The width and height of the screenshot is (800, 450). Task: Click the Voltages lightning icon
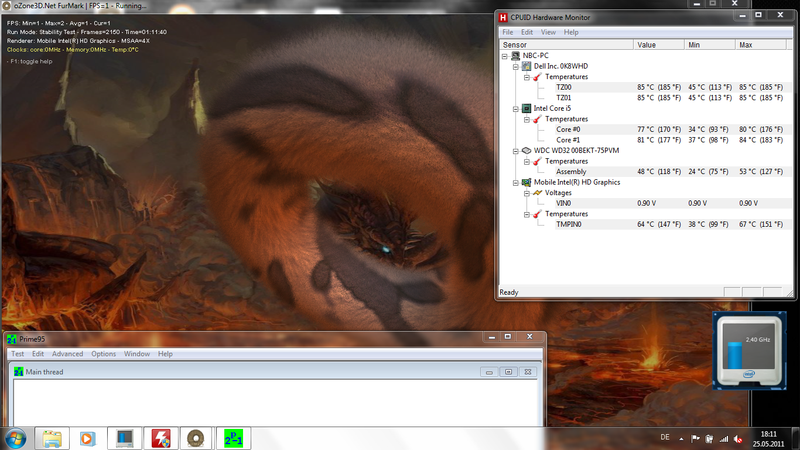(537, 193)
